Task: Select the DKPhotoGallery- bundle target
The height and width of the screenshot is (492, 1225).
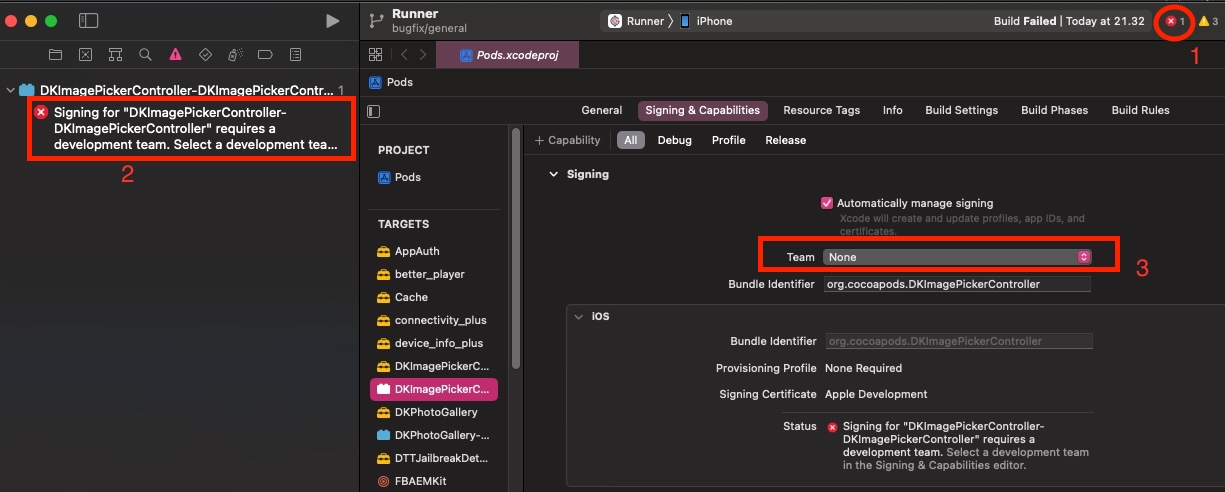Action: (434, 435)
